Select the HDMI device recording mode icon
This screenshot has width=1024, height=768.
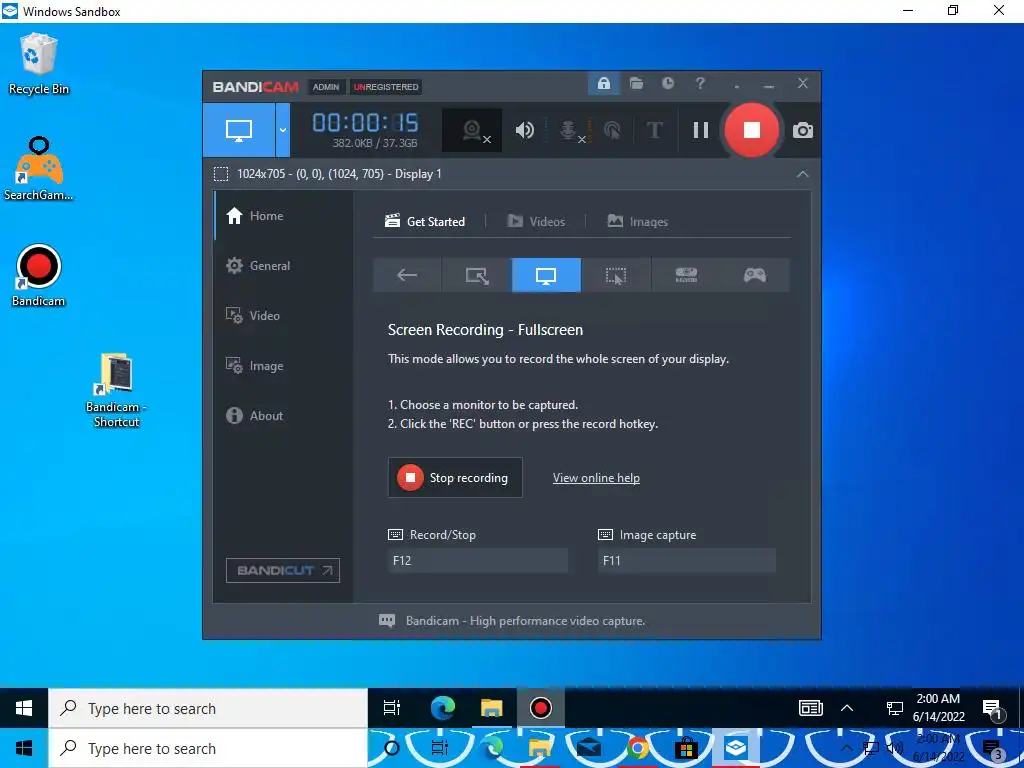(x=686, y=275)
